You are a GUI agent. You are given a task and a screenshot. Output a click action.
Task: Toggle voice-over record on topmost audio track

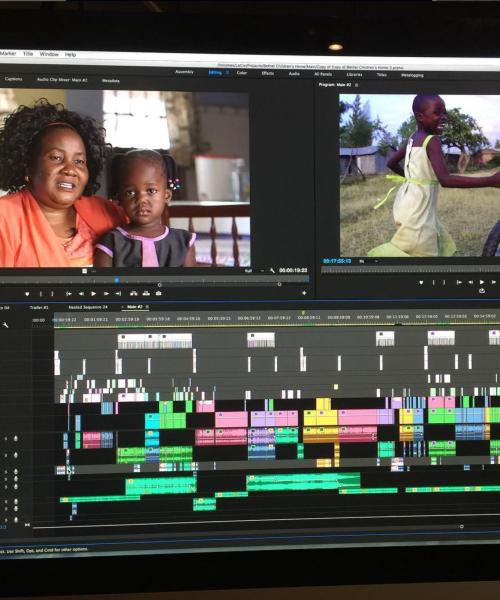[x=16, y=439]
